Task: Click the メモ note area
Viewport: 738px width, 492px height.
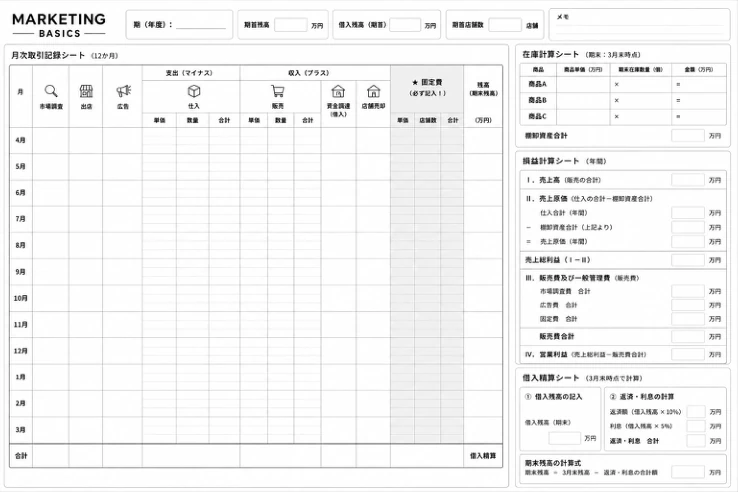Action: (640, 24)
